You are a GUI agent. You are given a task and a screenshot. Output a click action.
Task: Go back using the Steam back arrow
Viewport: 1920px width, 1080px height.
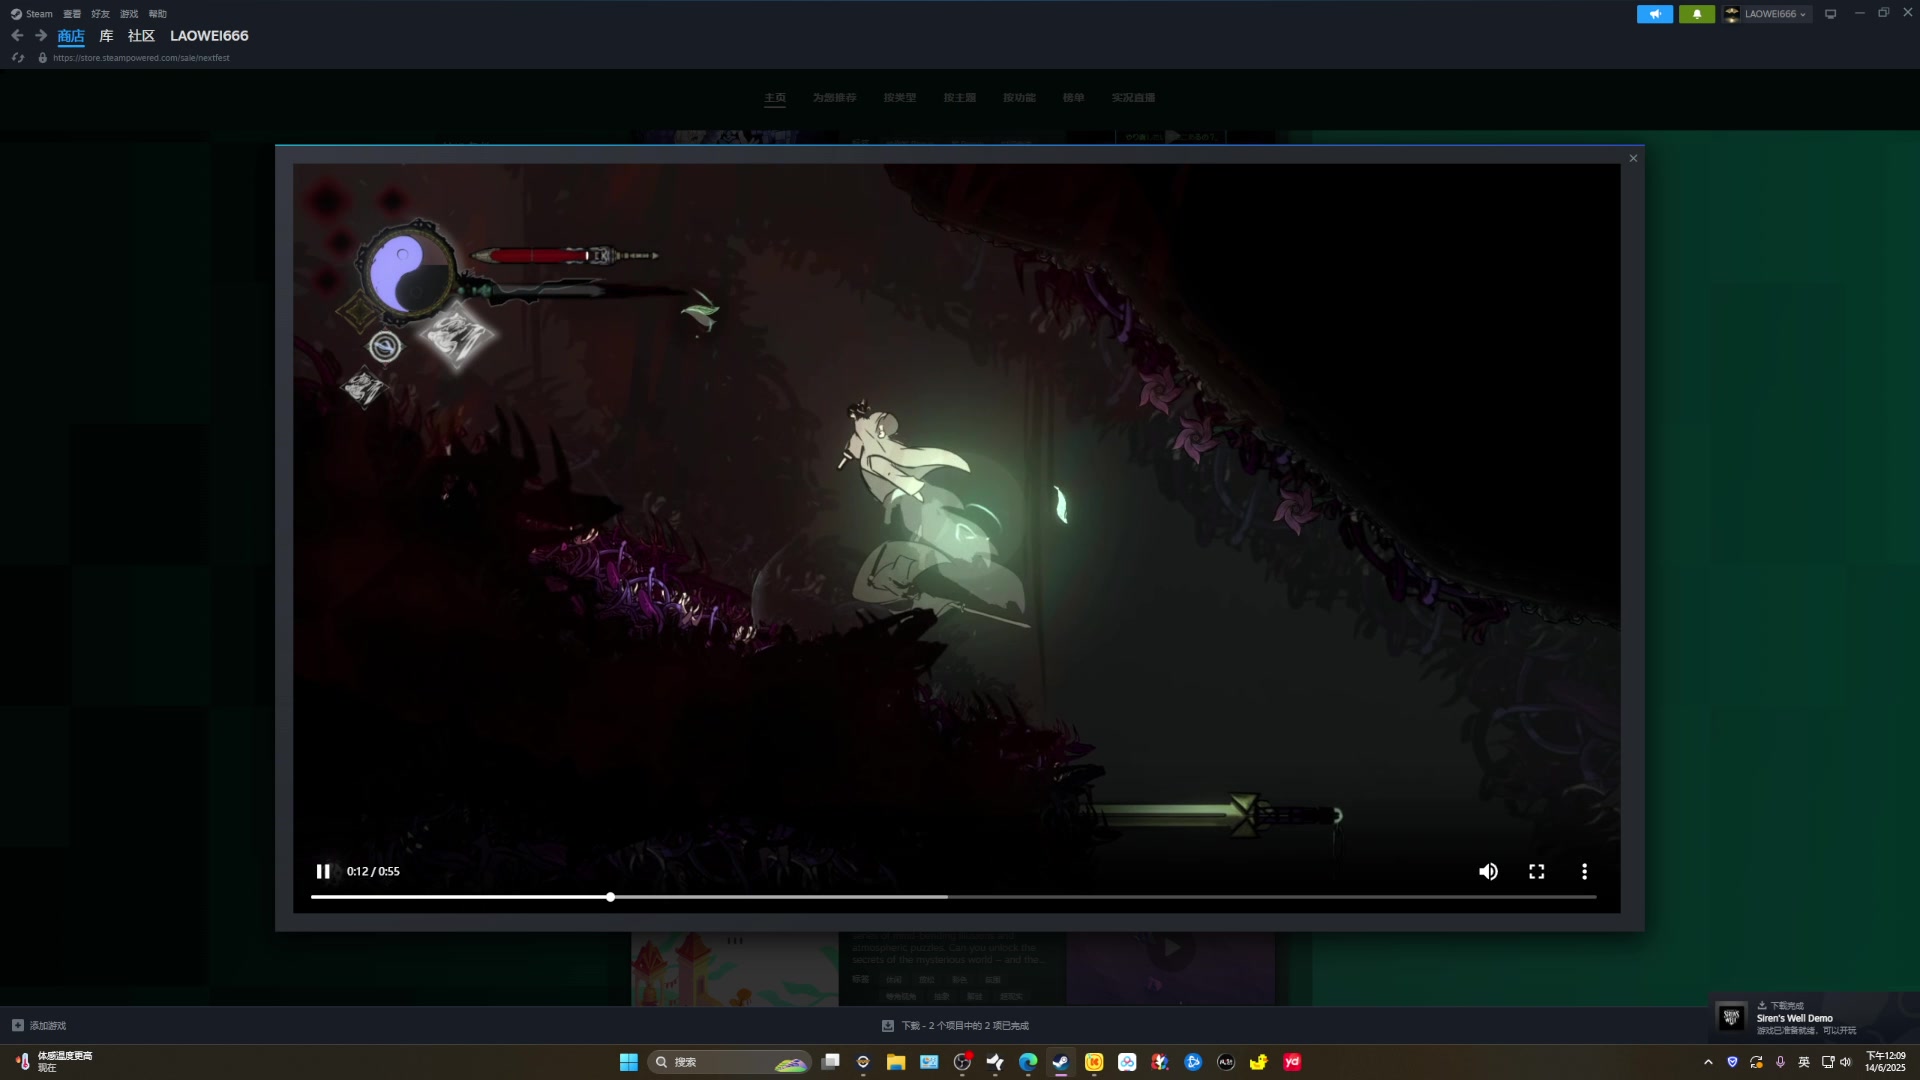click(x=17, y=35)
